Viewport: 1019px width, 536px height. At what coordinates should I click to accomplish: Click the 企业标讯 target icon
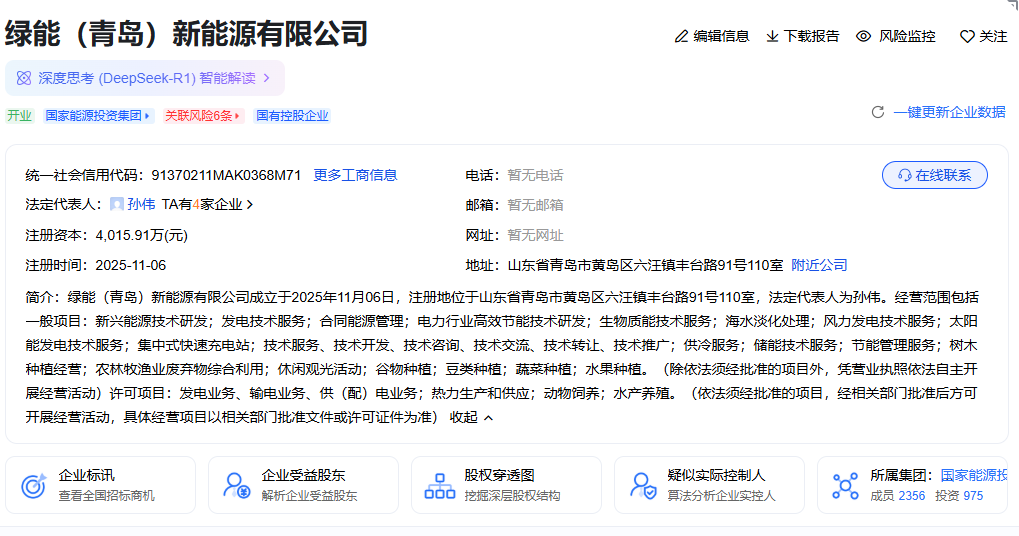[x=34, y=485]
